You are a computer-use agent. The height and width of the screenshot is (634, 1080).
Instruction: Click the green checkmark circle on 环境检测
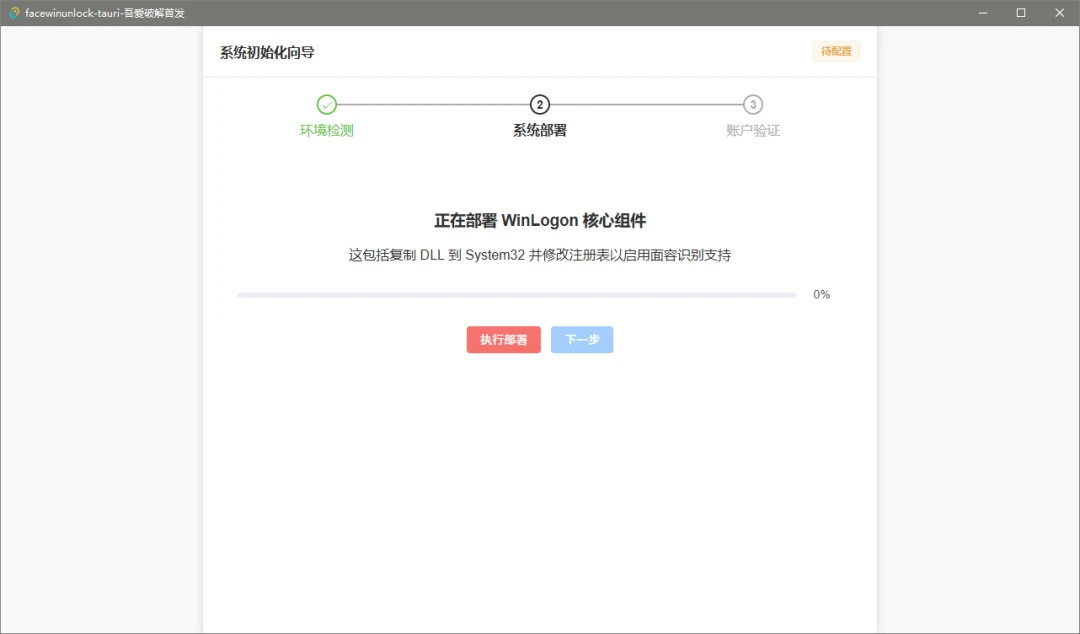point(327,103)
